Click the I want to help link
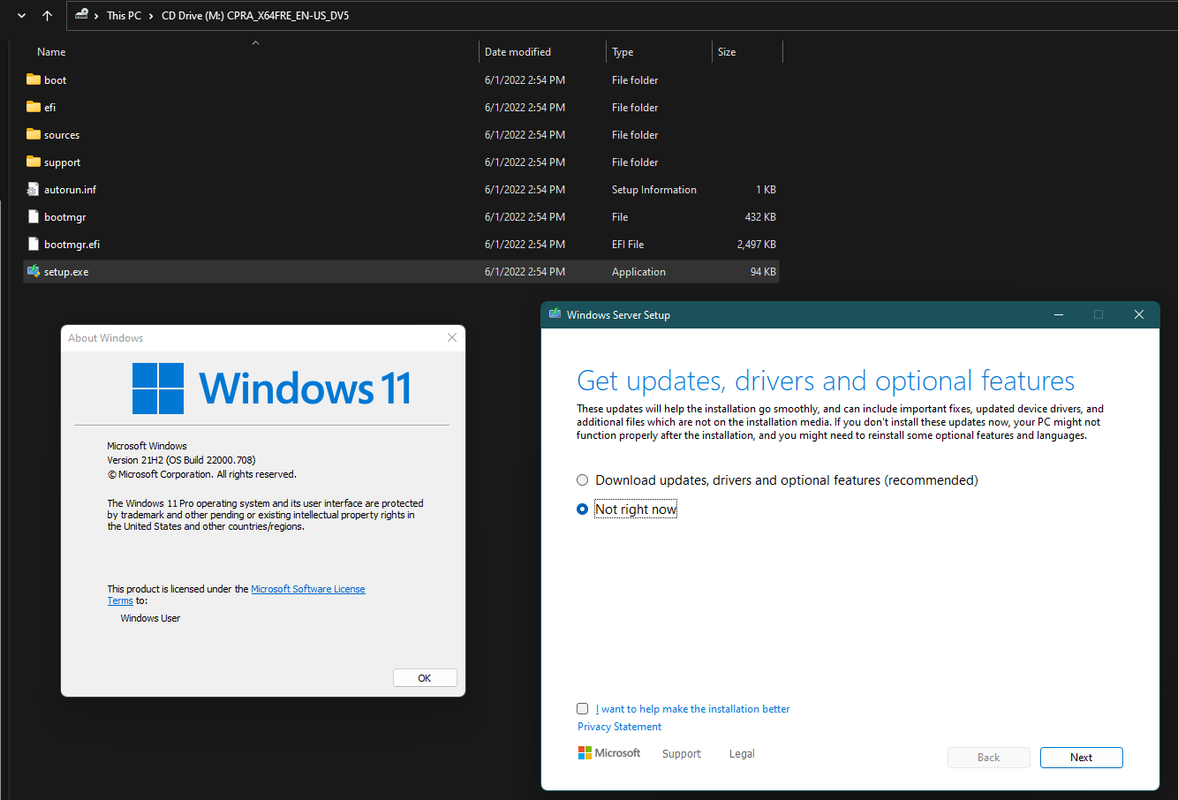The height and width of the screenshot is (800, 1178). pyautogui.click(x=693, y=708)
